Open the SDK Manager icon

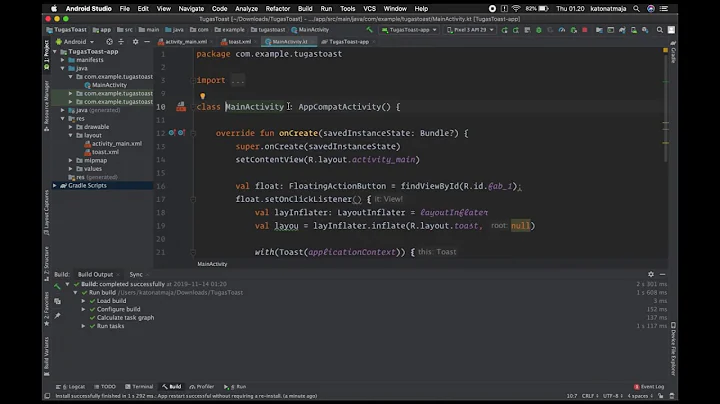(645, 30)
